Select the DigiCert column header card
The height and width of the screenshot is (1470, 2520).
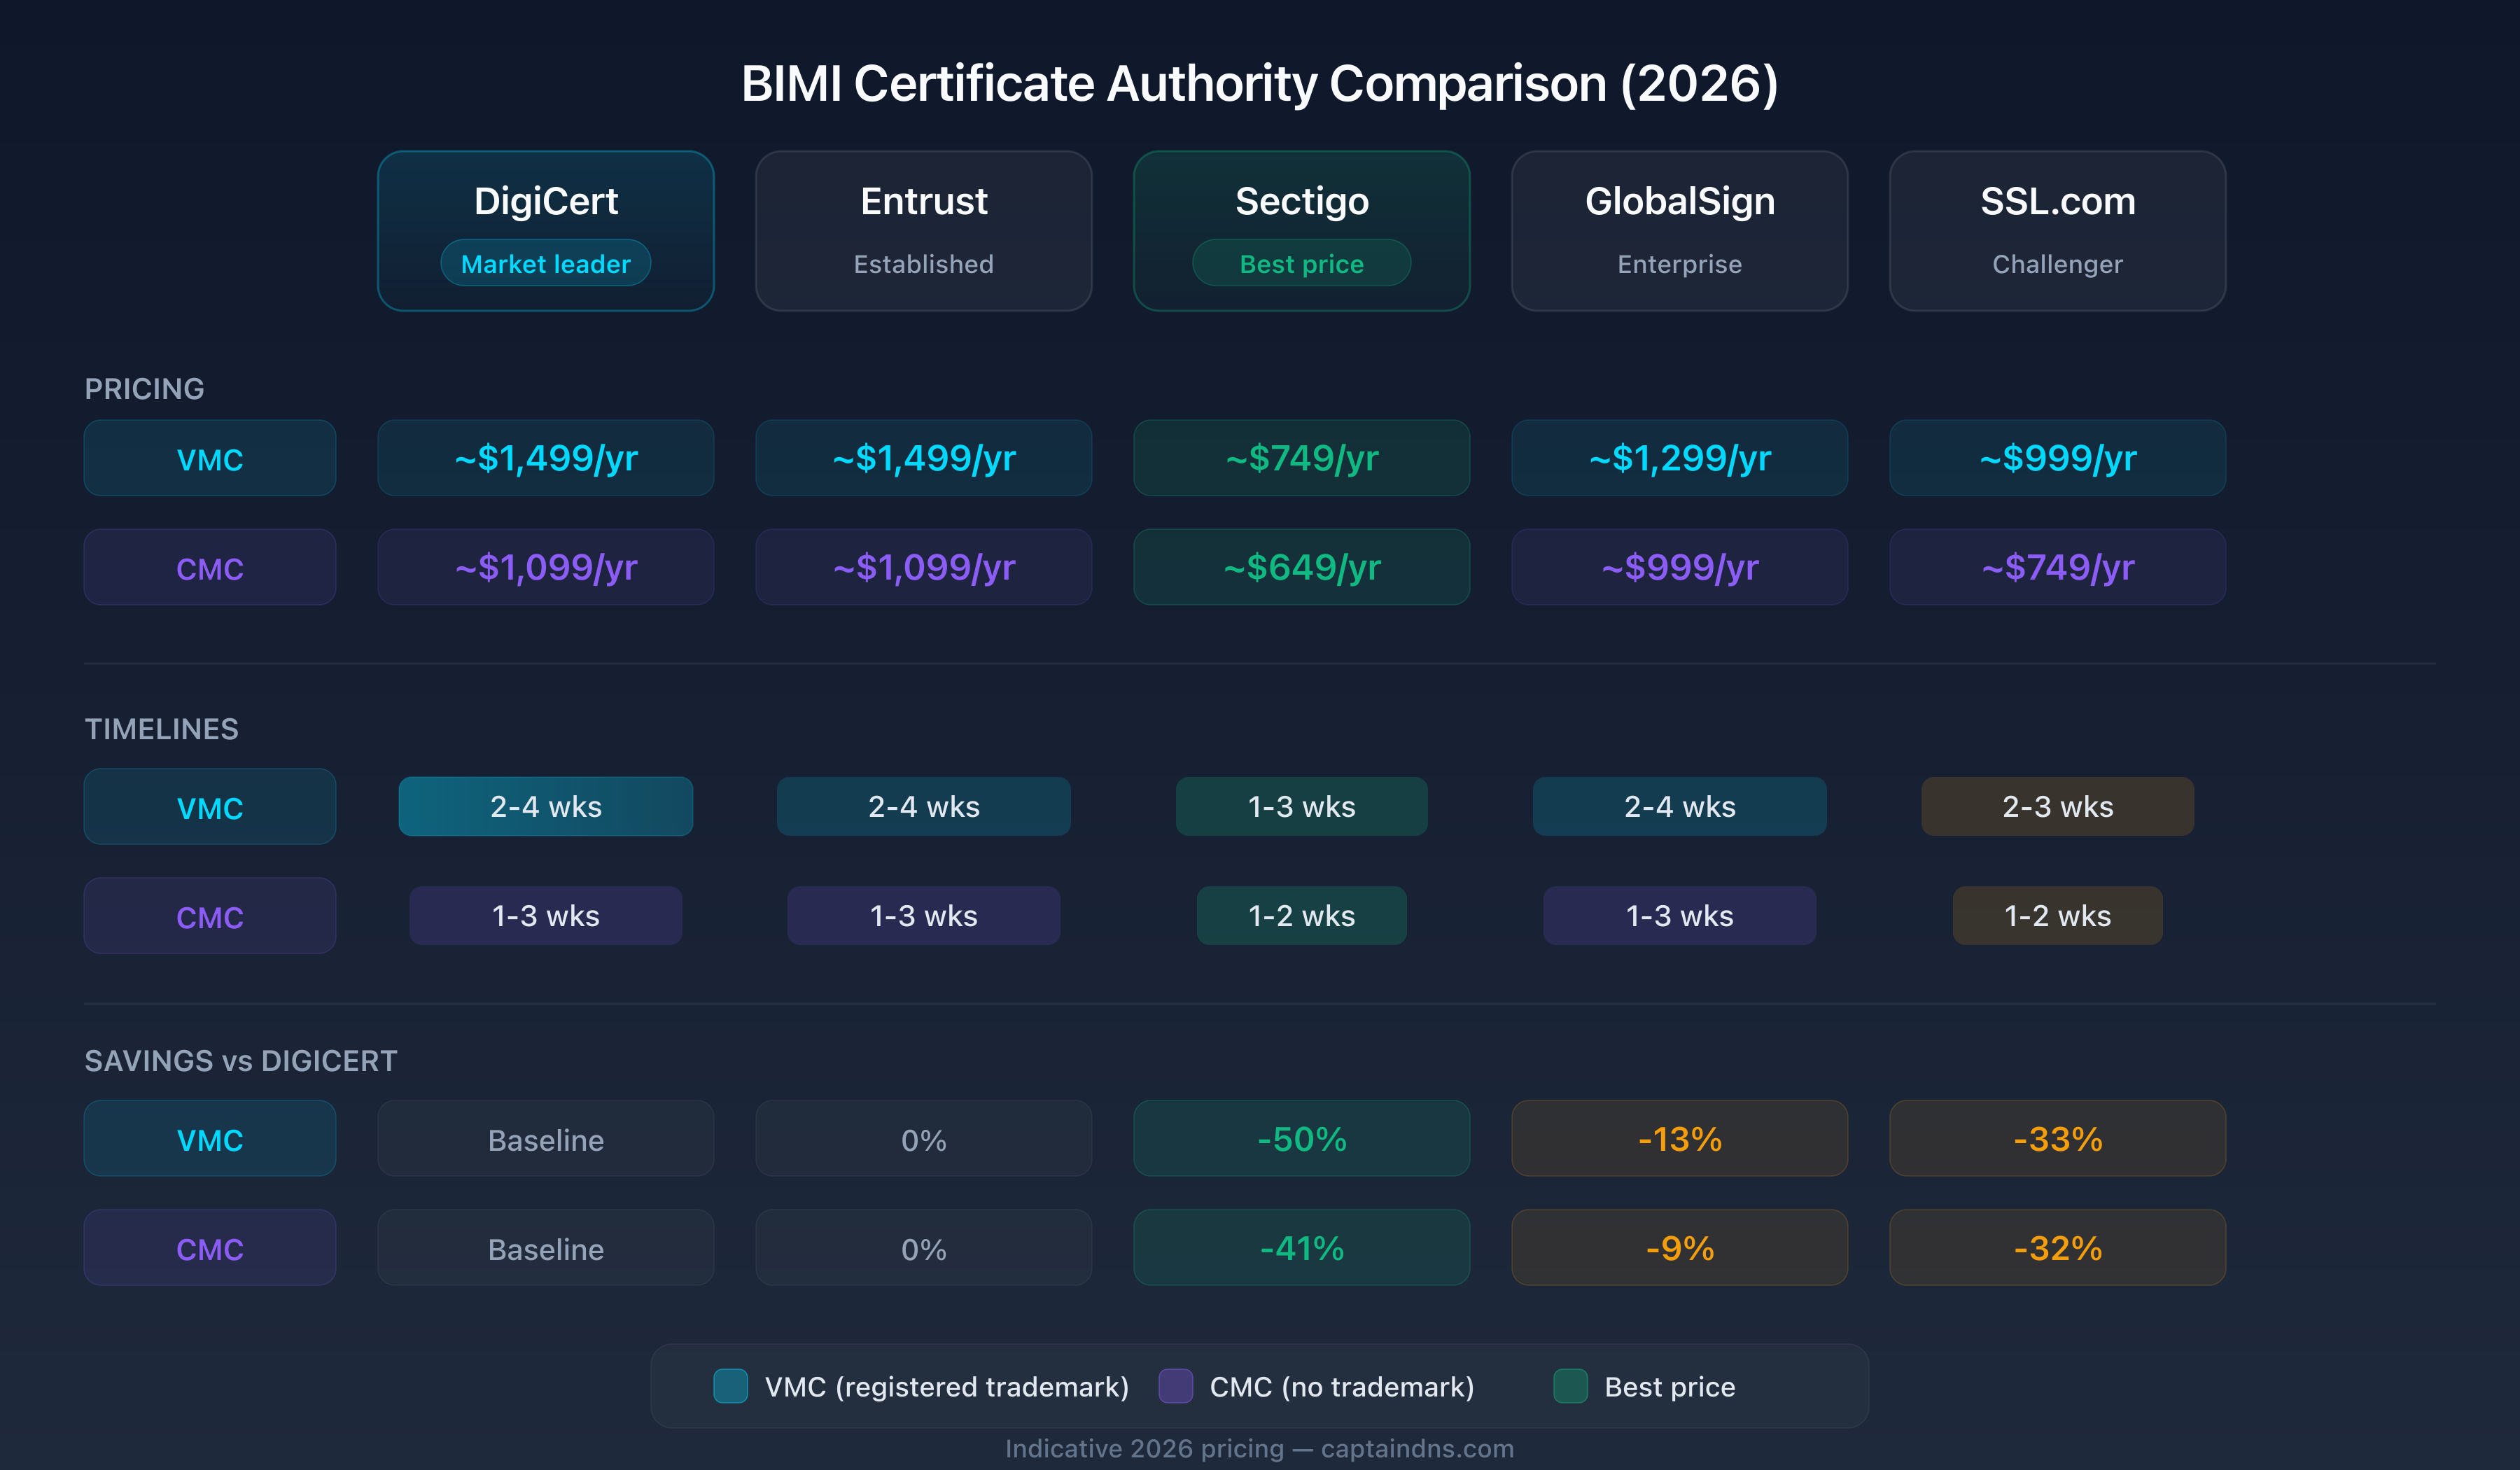(545, 230)
